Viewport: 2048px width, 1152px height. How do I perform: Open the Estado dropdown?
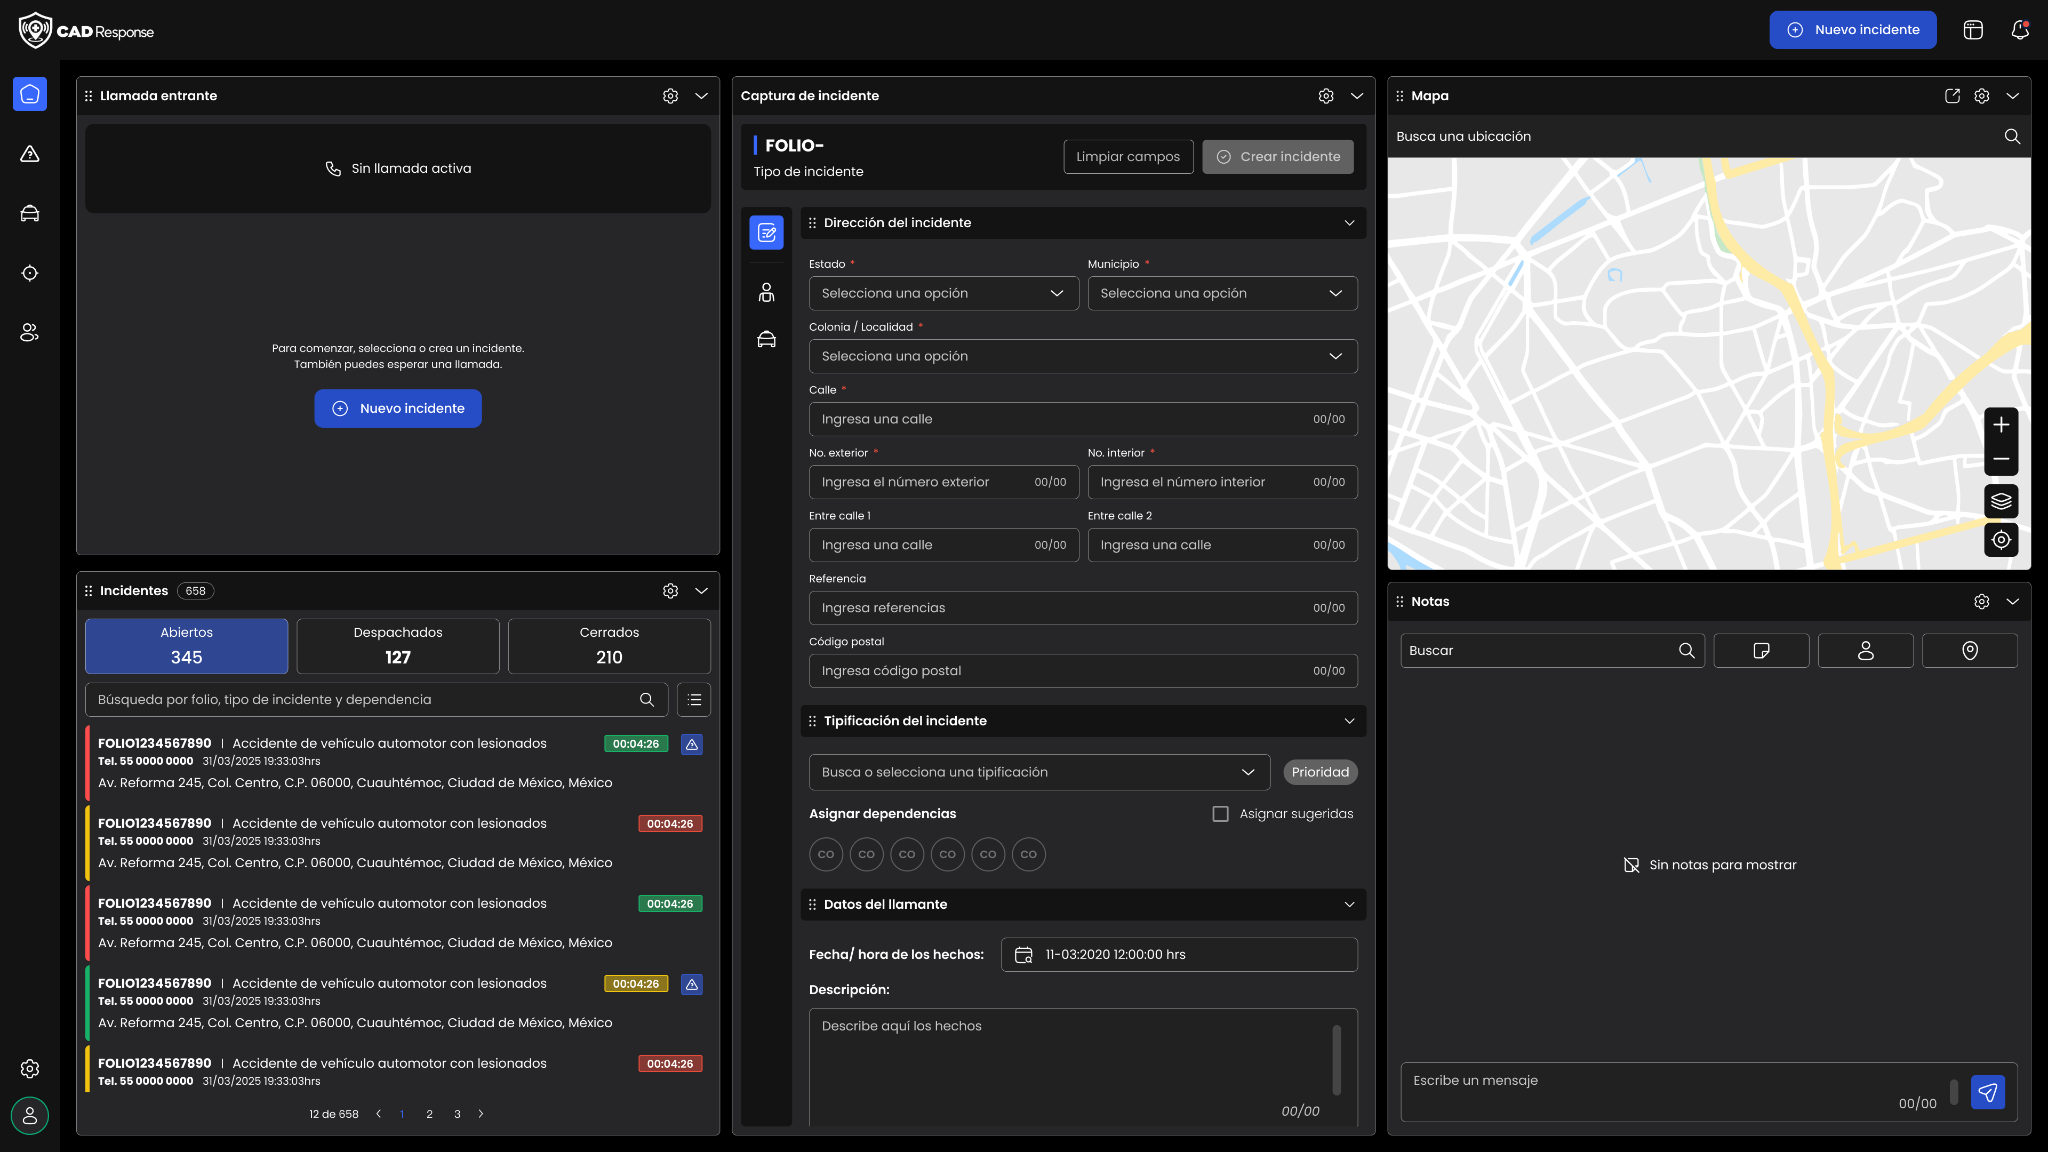[944, 293]
